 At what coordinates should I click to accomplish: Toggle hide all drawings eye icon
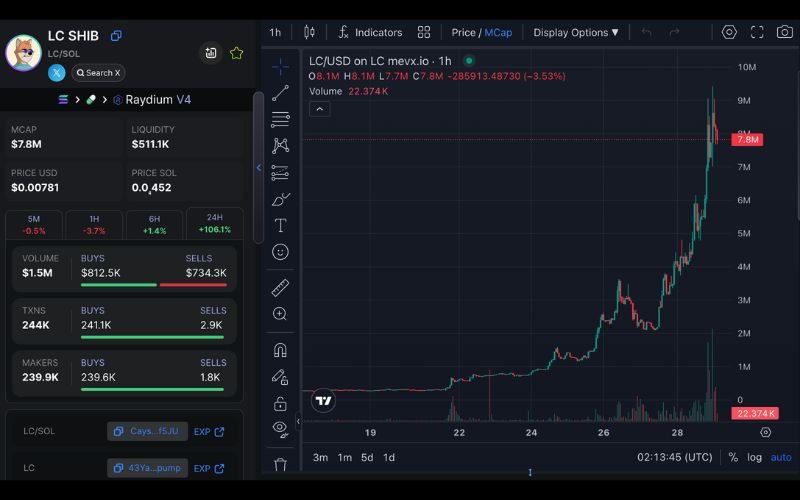pos(280,429)
